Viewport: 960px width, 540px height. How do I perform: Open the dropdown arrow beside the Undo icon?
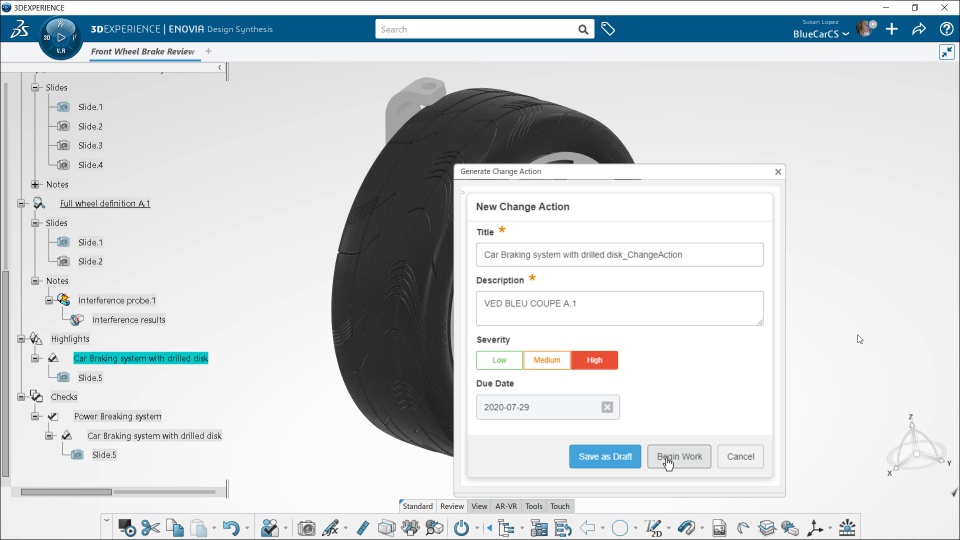pyautogui.click(x=247, y=528)
